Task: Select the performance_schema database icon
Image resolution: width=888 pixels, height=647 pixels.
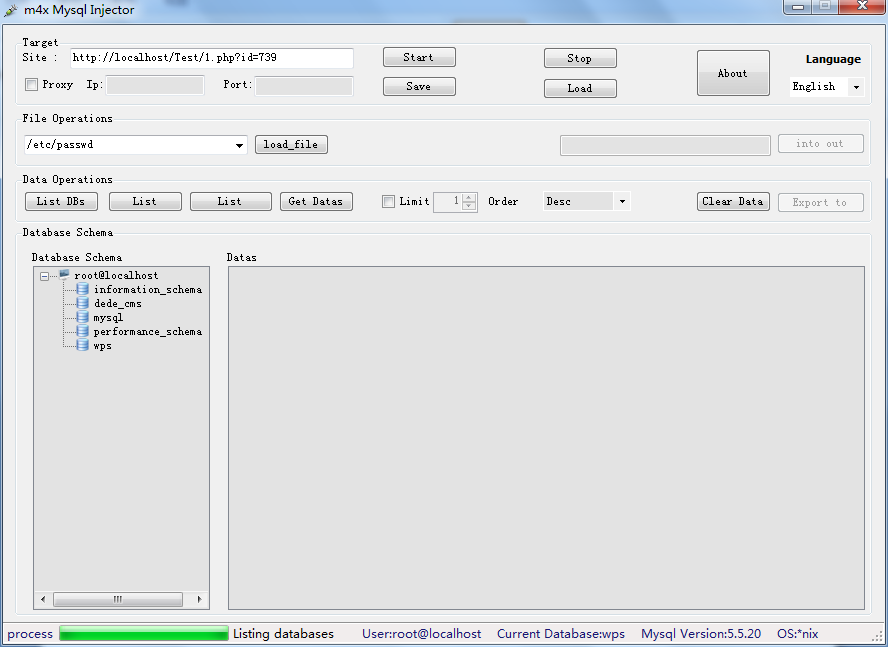Action: point(83,331)
